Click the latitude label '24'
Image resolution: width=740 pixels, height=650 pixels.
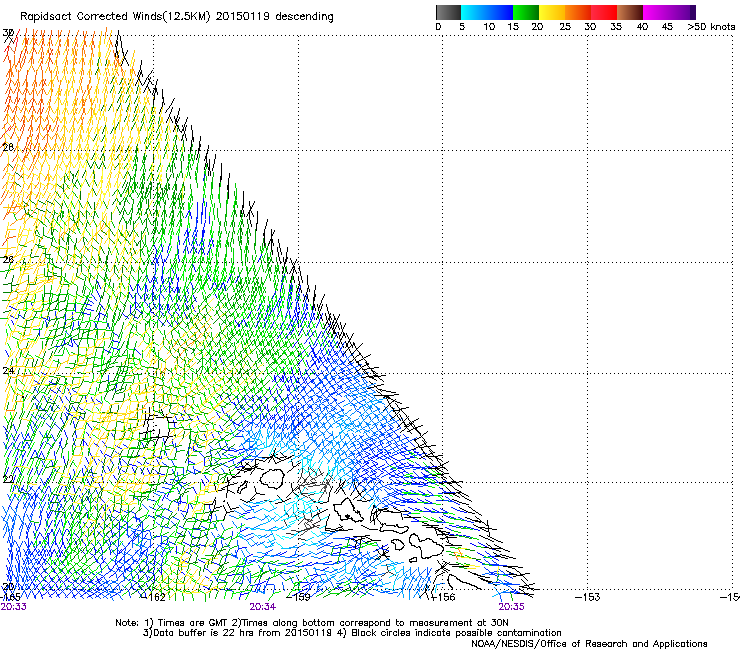click(x=8, y=371)
